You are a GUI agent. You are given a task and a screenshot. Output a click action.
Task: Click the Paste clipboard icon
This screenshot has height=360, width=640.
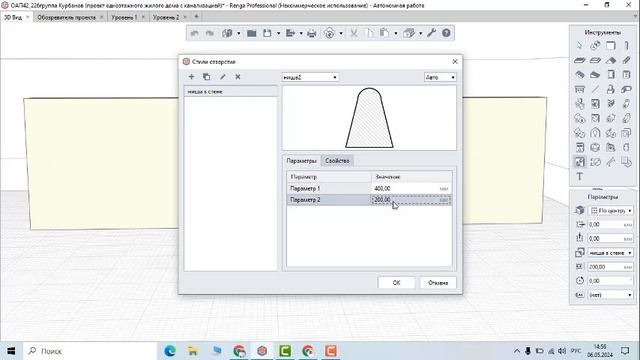point(384,33)
